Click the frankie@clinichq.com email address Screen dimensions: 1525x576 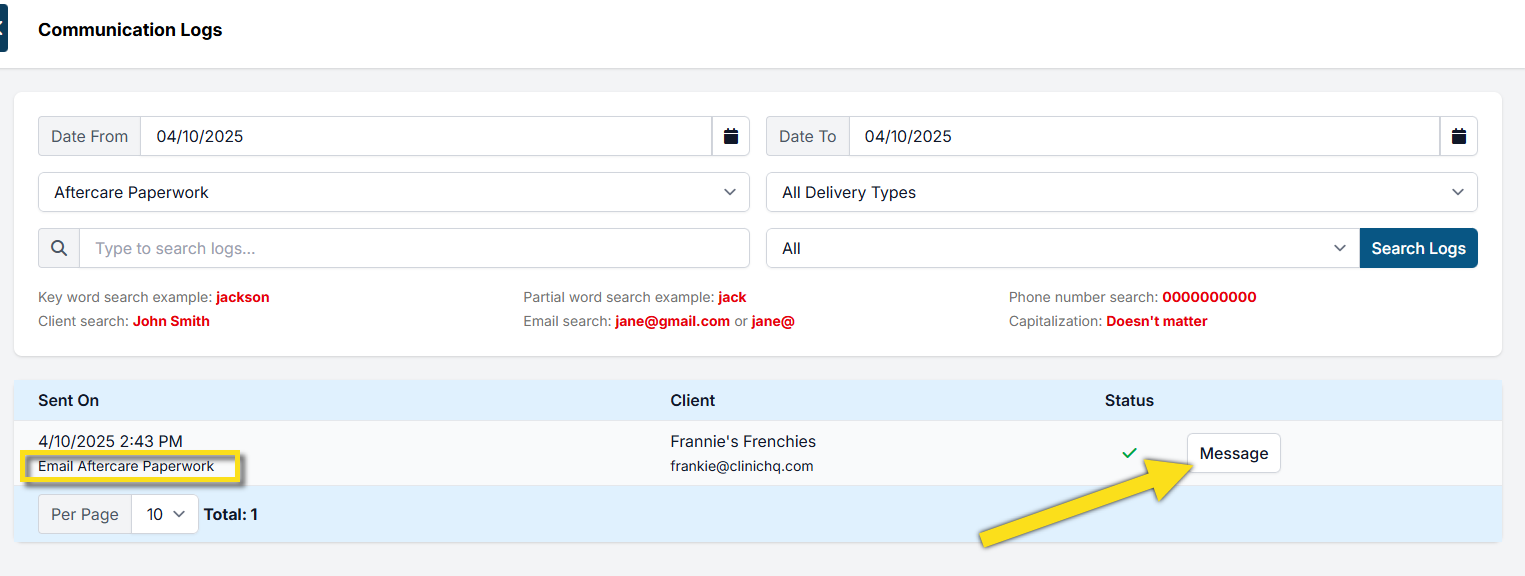[x=741, y=466]
